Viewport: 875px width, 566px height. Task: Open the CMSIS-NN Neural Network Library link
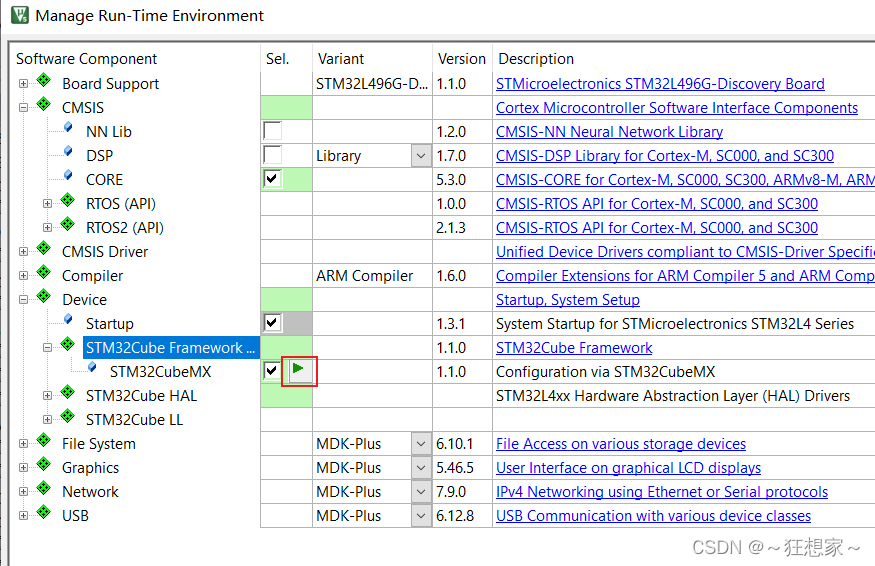(609, 132)
